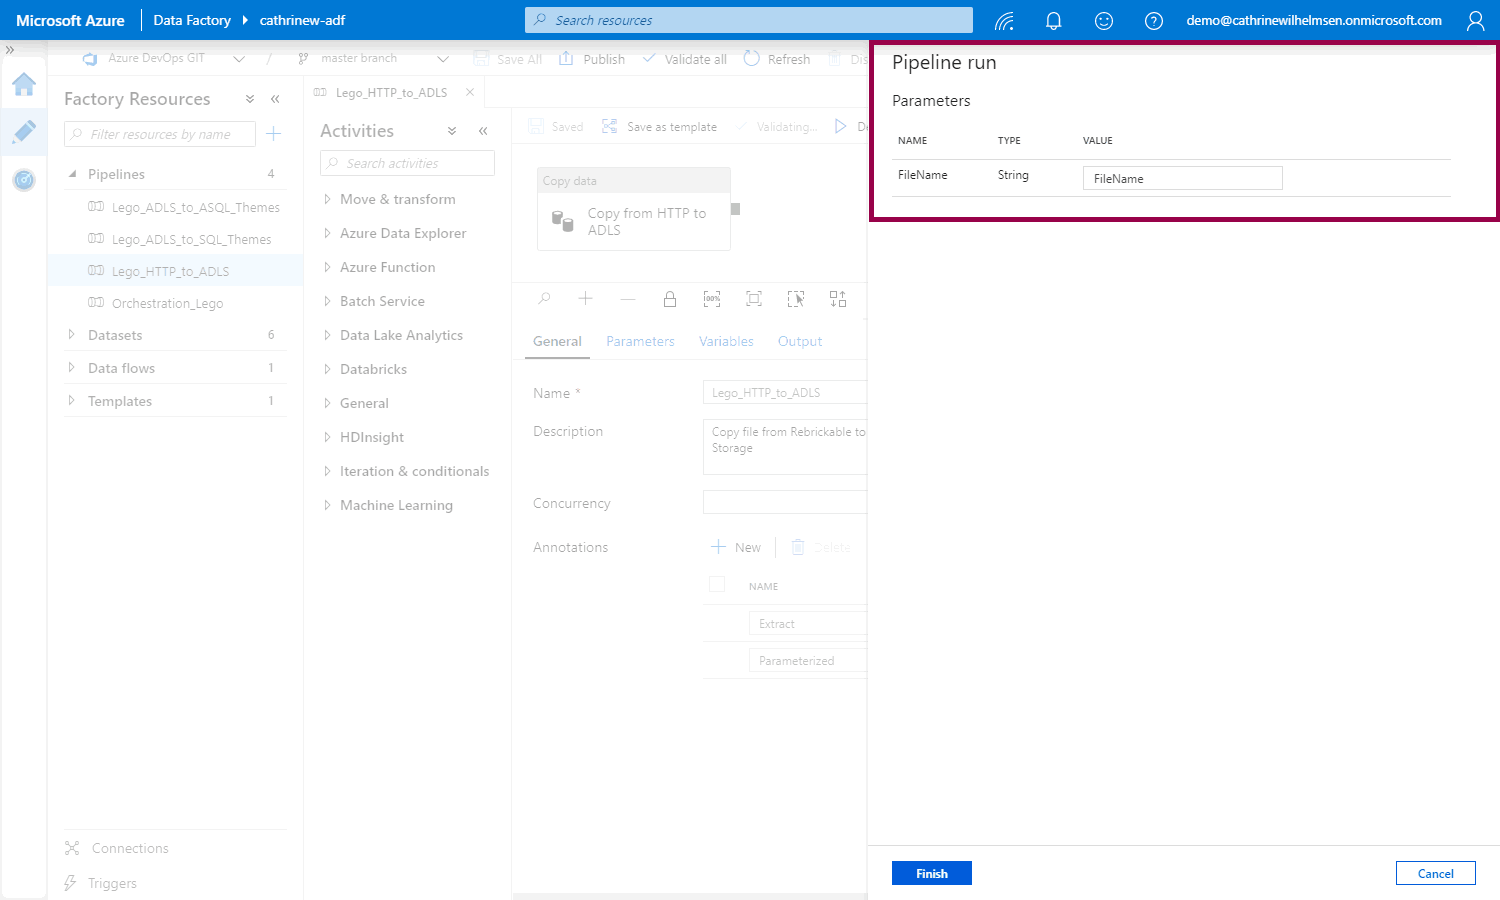The width and height of the screenshot is (1500, 900).
Task: Switch to the Parameters tab
Action: click(640, 341)
